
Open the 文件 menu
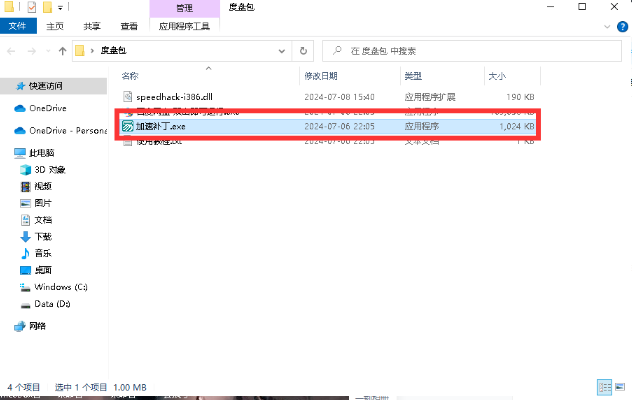[17, 28]
